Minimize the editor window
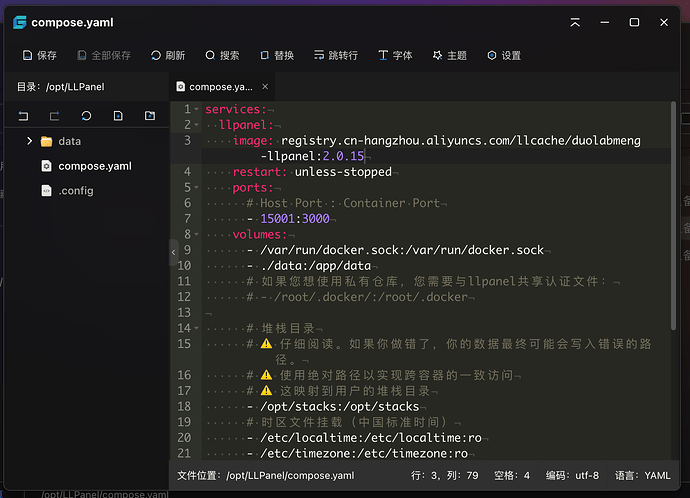The height and width of the screenshot is (498, 690). tap(605, 22)
